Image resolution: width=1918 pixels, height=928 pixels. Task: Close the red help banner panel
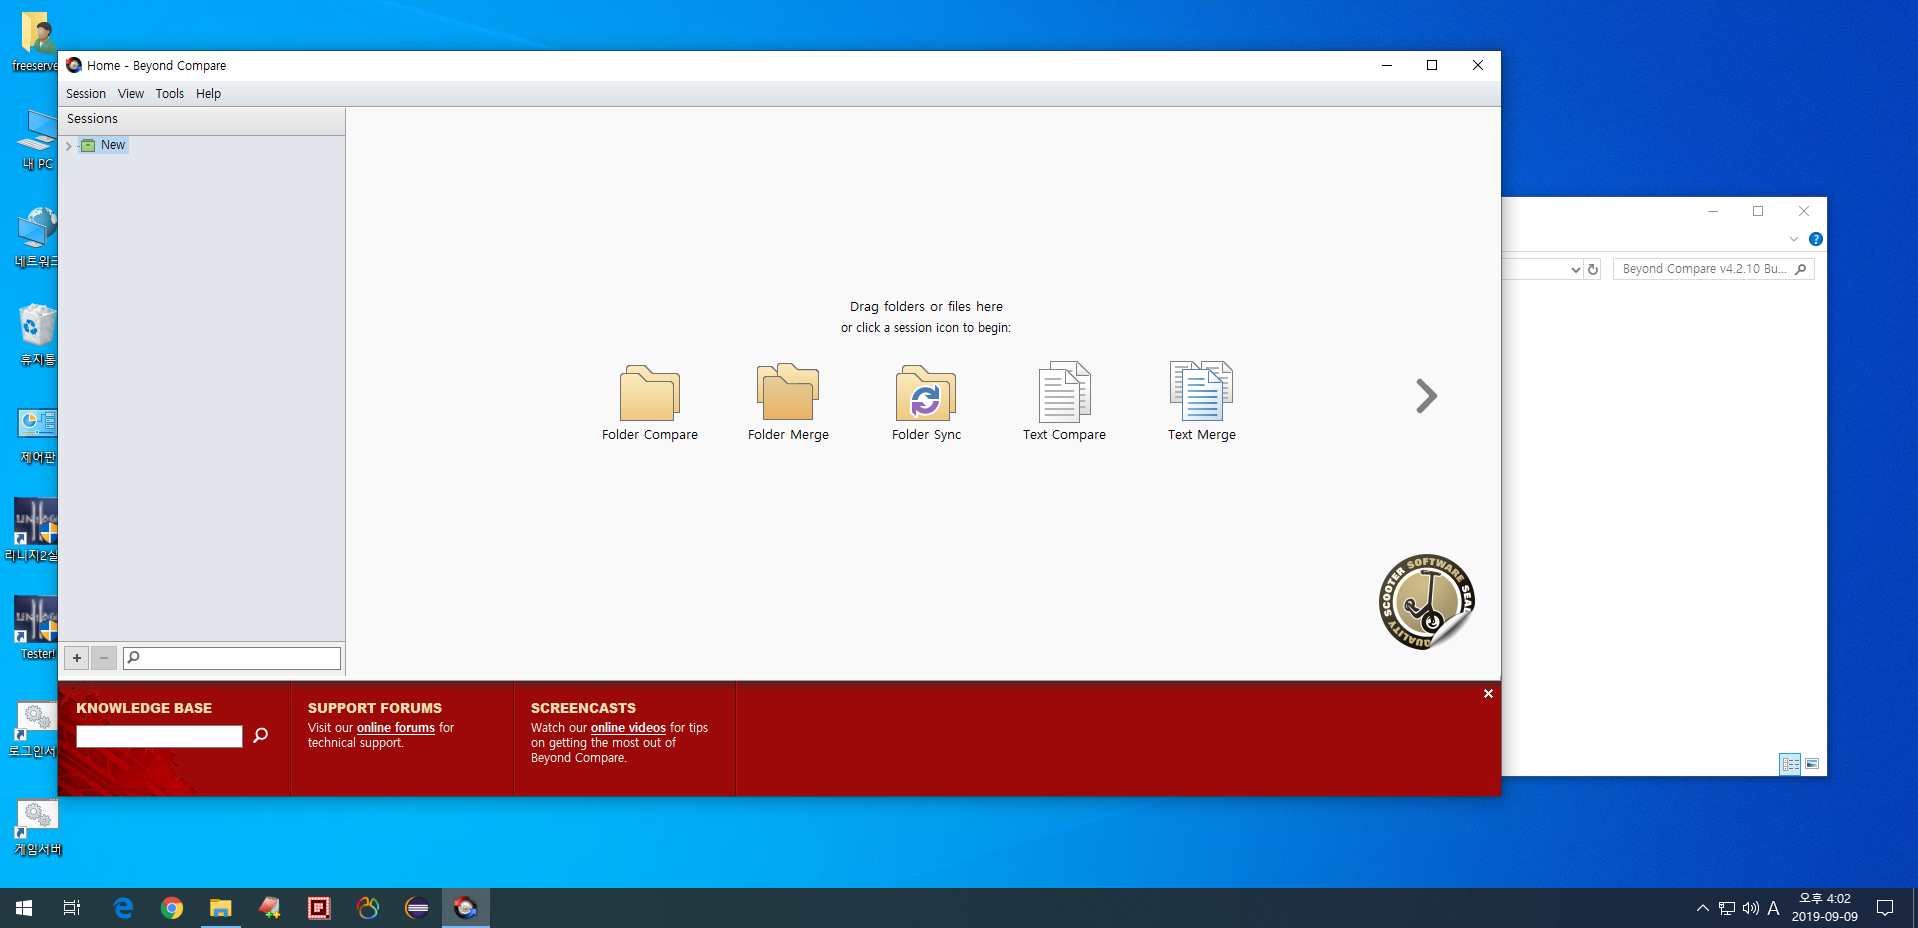pos(1488,693)
